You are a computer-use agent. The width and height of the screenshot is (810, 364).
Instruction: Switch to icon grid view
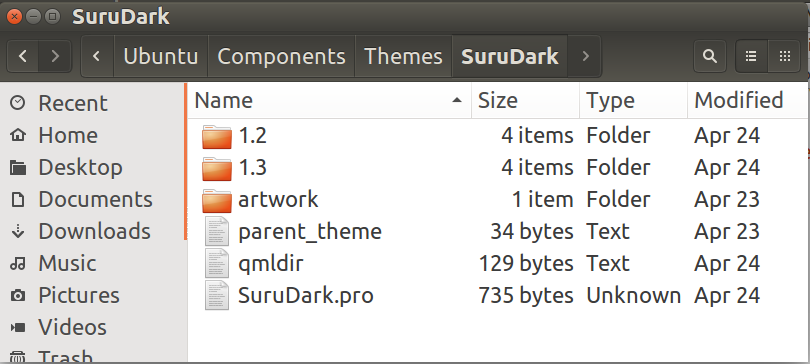coord(785,56)
